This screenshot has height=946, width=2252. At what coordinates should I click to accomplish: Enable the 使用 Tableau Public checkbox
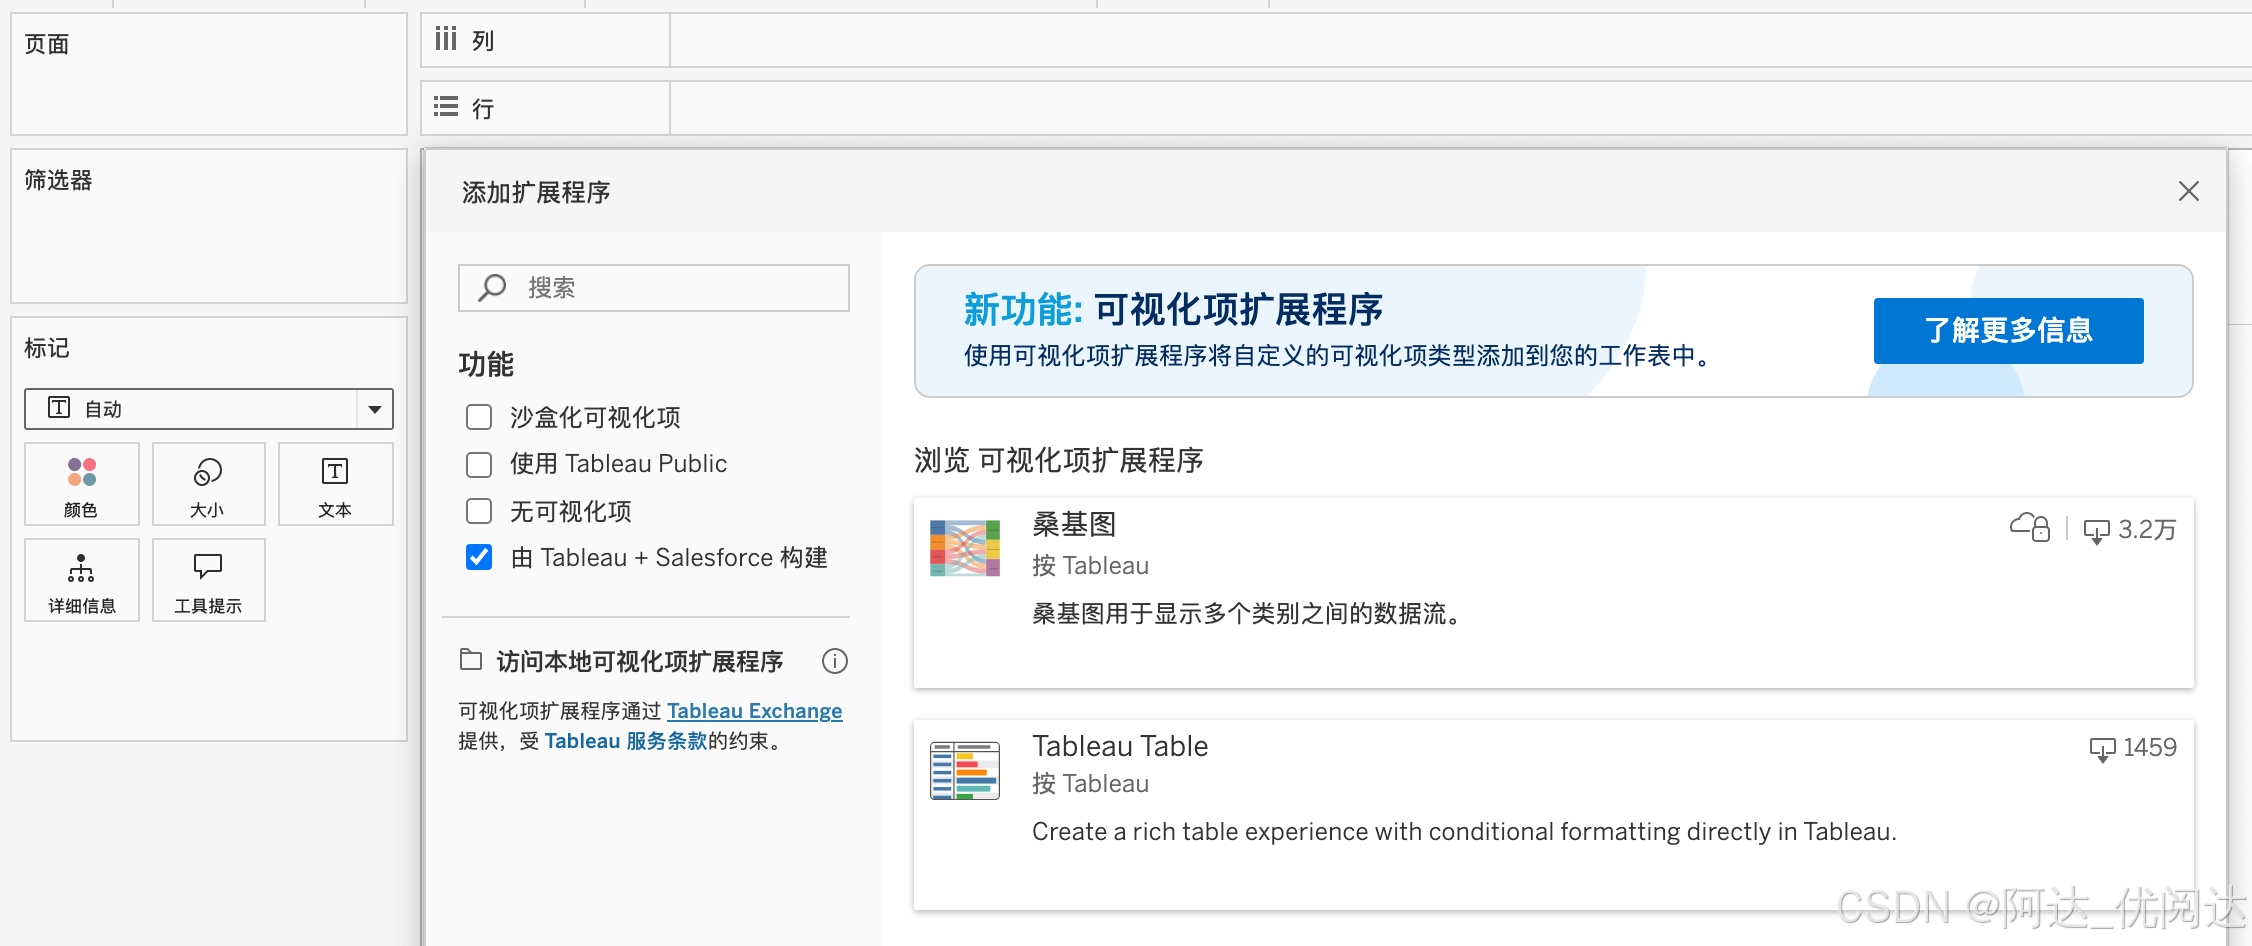pyautogui.click(x=479, y=464)
